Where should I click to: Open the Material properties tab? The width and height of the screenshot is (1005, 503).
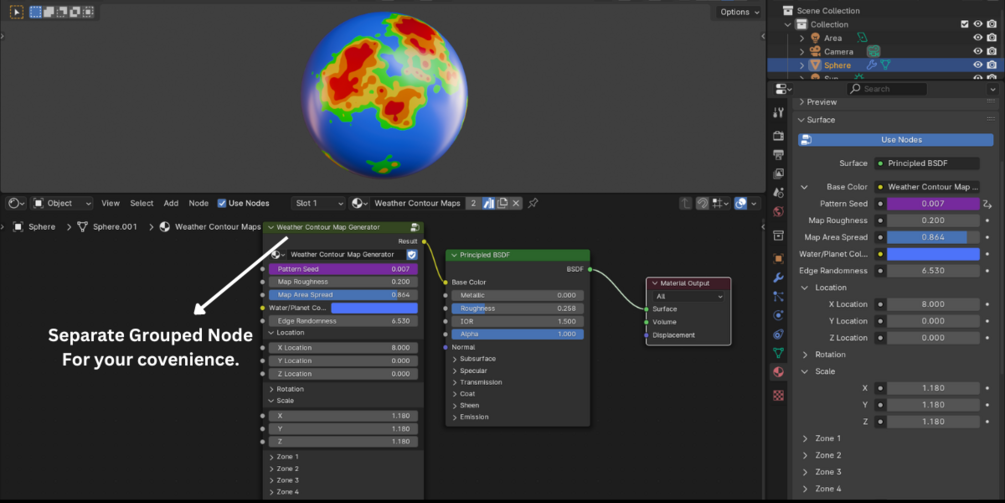click(778, 372)
